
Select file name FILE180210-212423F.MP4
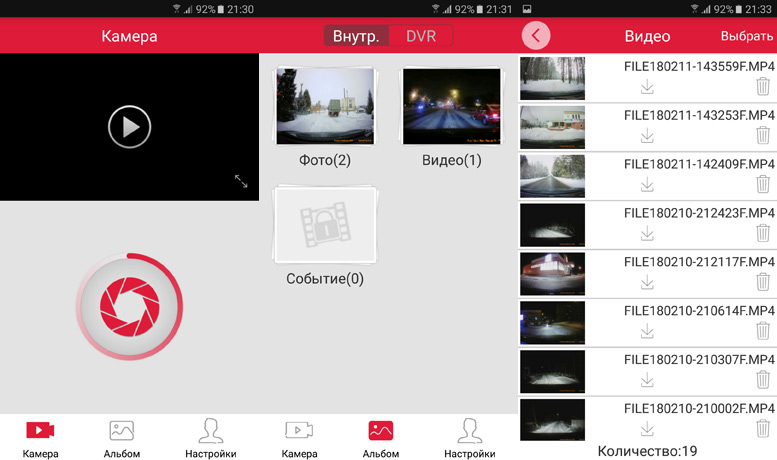pos(699,213)
